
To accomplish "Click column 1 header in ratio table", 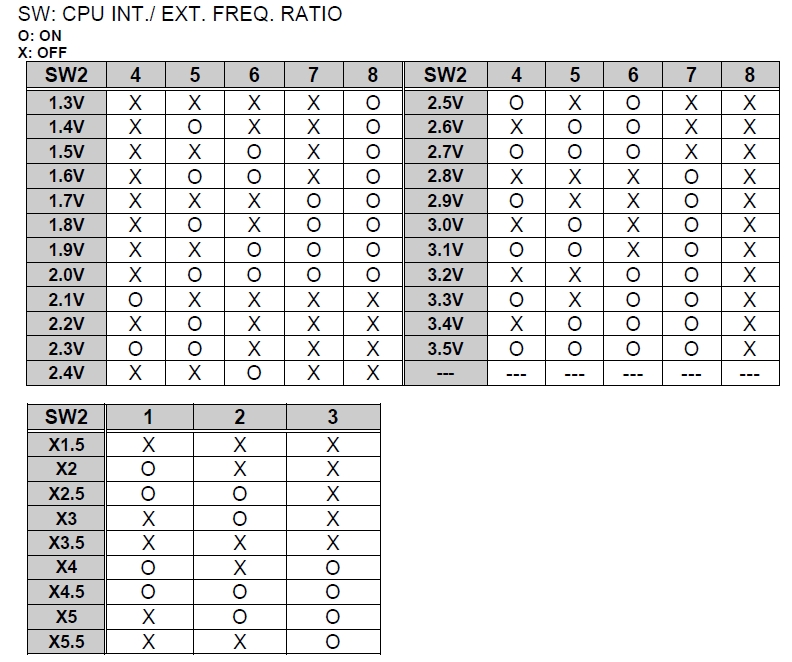I will (148, 417).
